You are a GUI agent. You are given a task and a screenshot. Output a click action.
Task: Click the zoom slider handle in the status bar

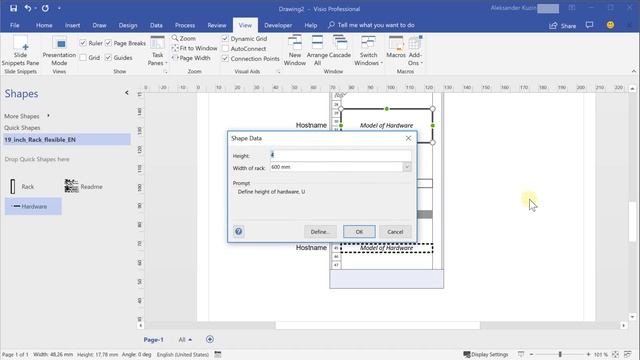560,354
